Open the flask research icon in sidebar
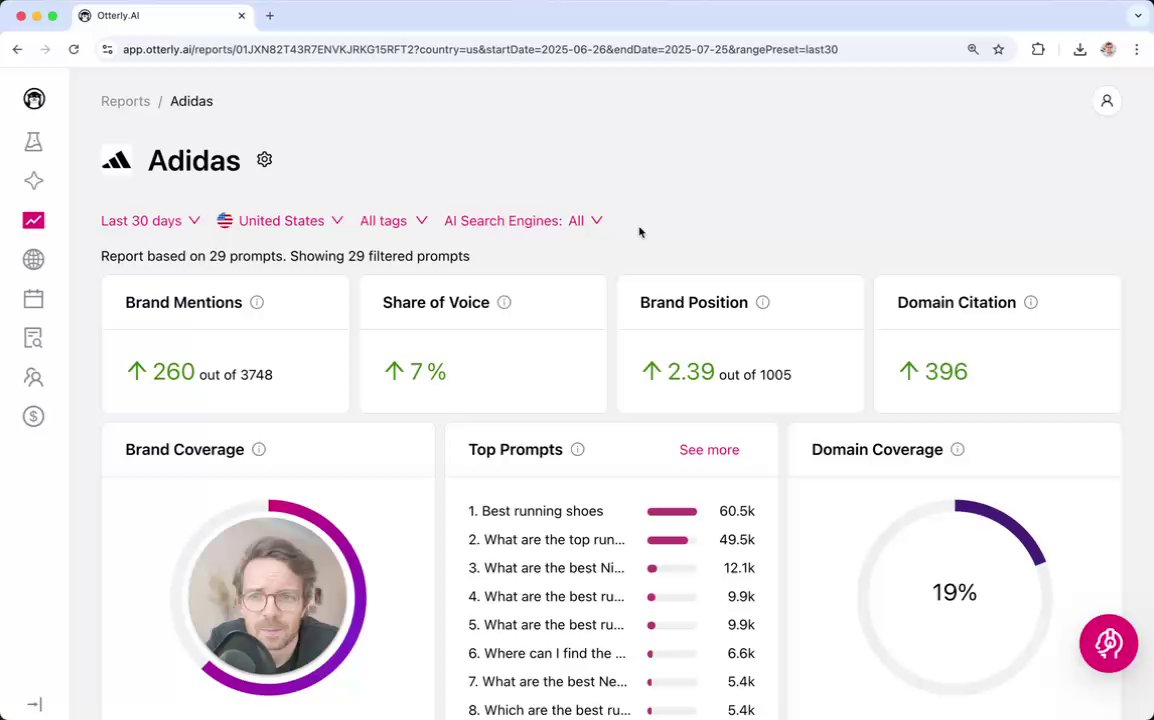The image size is (1154, 720). point(34,141)
